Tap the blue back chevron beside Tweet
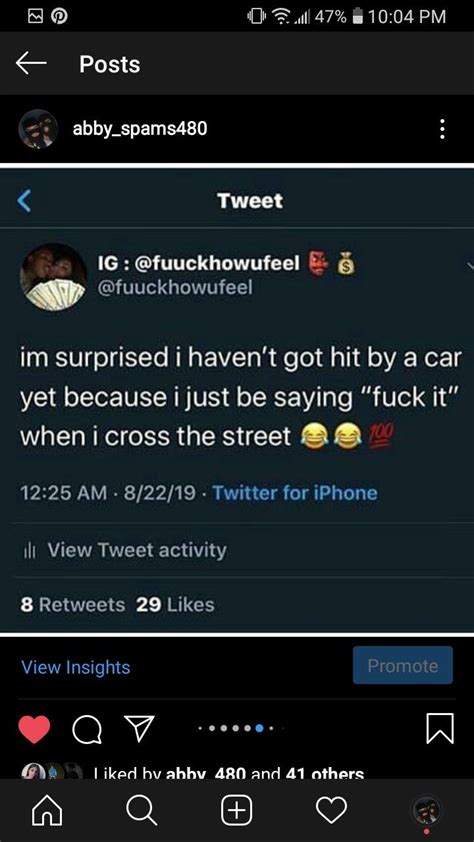The image size is (474, 842). 24,201
